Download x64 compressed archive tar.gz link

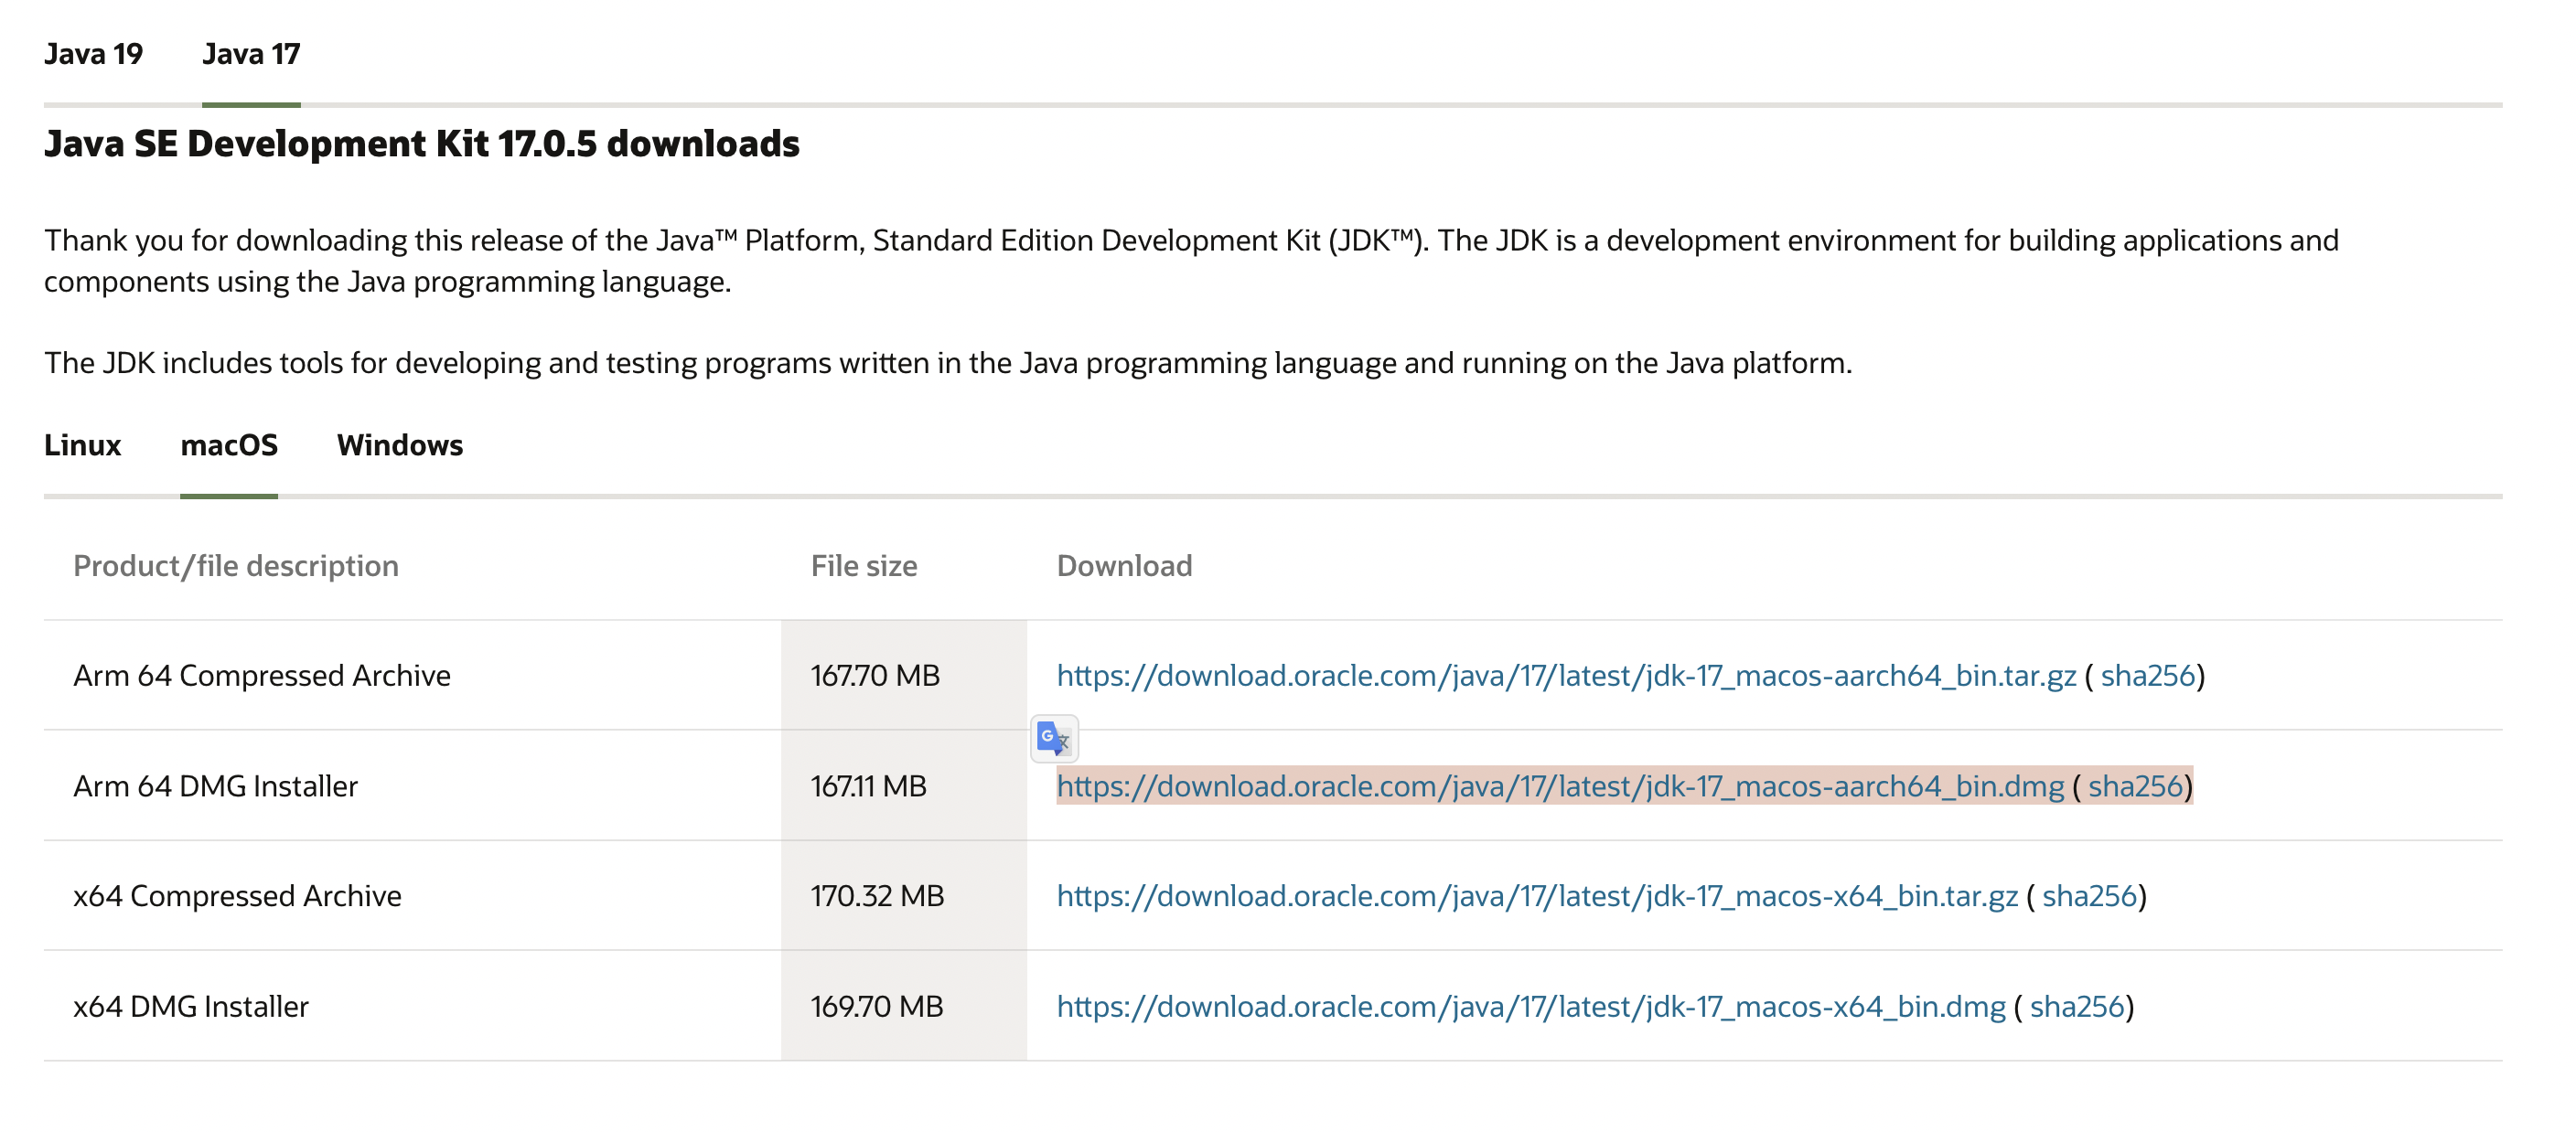tap(1536, 896)
